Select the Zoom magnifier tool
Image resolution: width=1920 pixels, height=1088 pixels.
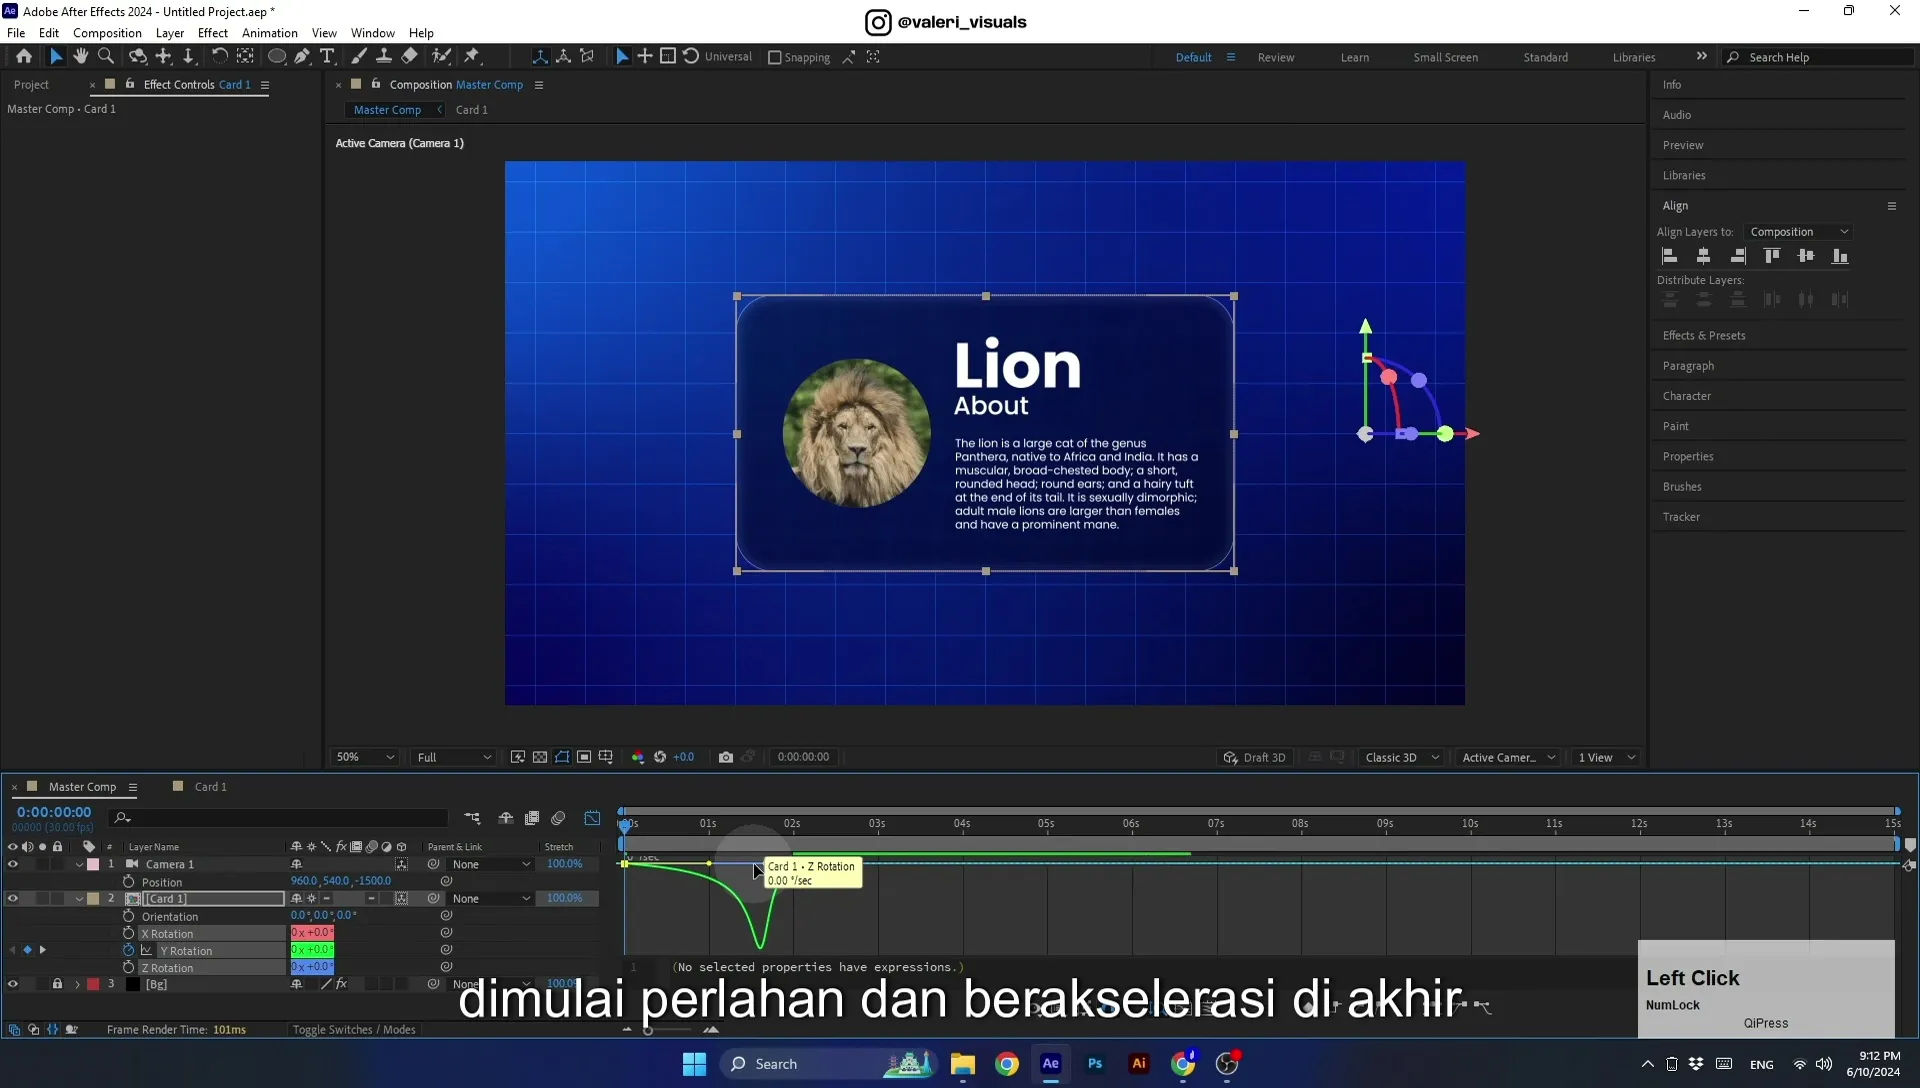pyautogui.click(x=105, y=57)
